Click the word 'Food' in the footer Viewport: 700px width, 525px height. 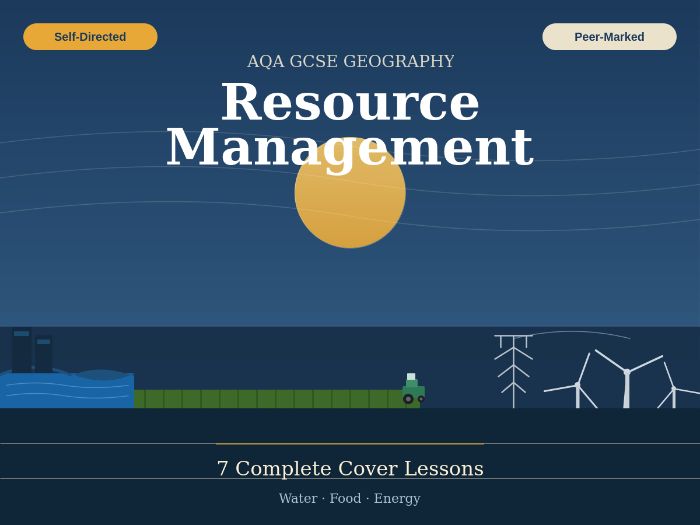[x=345, y=498]
